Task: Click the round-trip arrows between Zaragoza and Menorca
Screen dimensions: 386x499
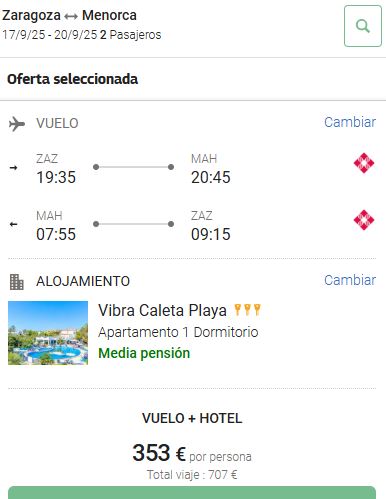Action: (71, 16)
